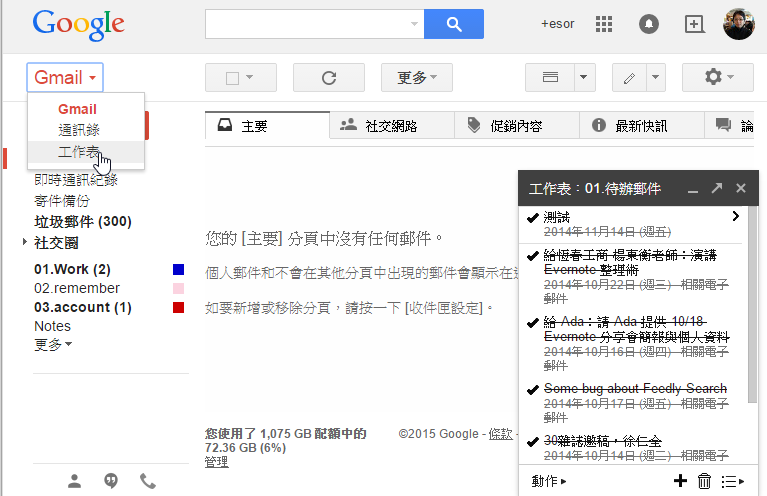Uncheck the 給 Ada task

click(533, 323)
